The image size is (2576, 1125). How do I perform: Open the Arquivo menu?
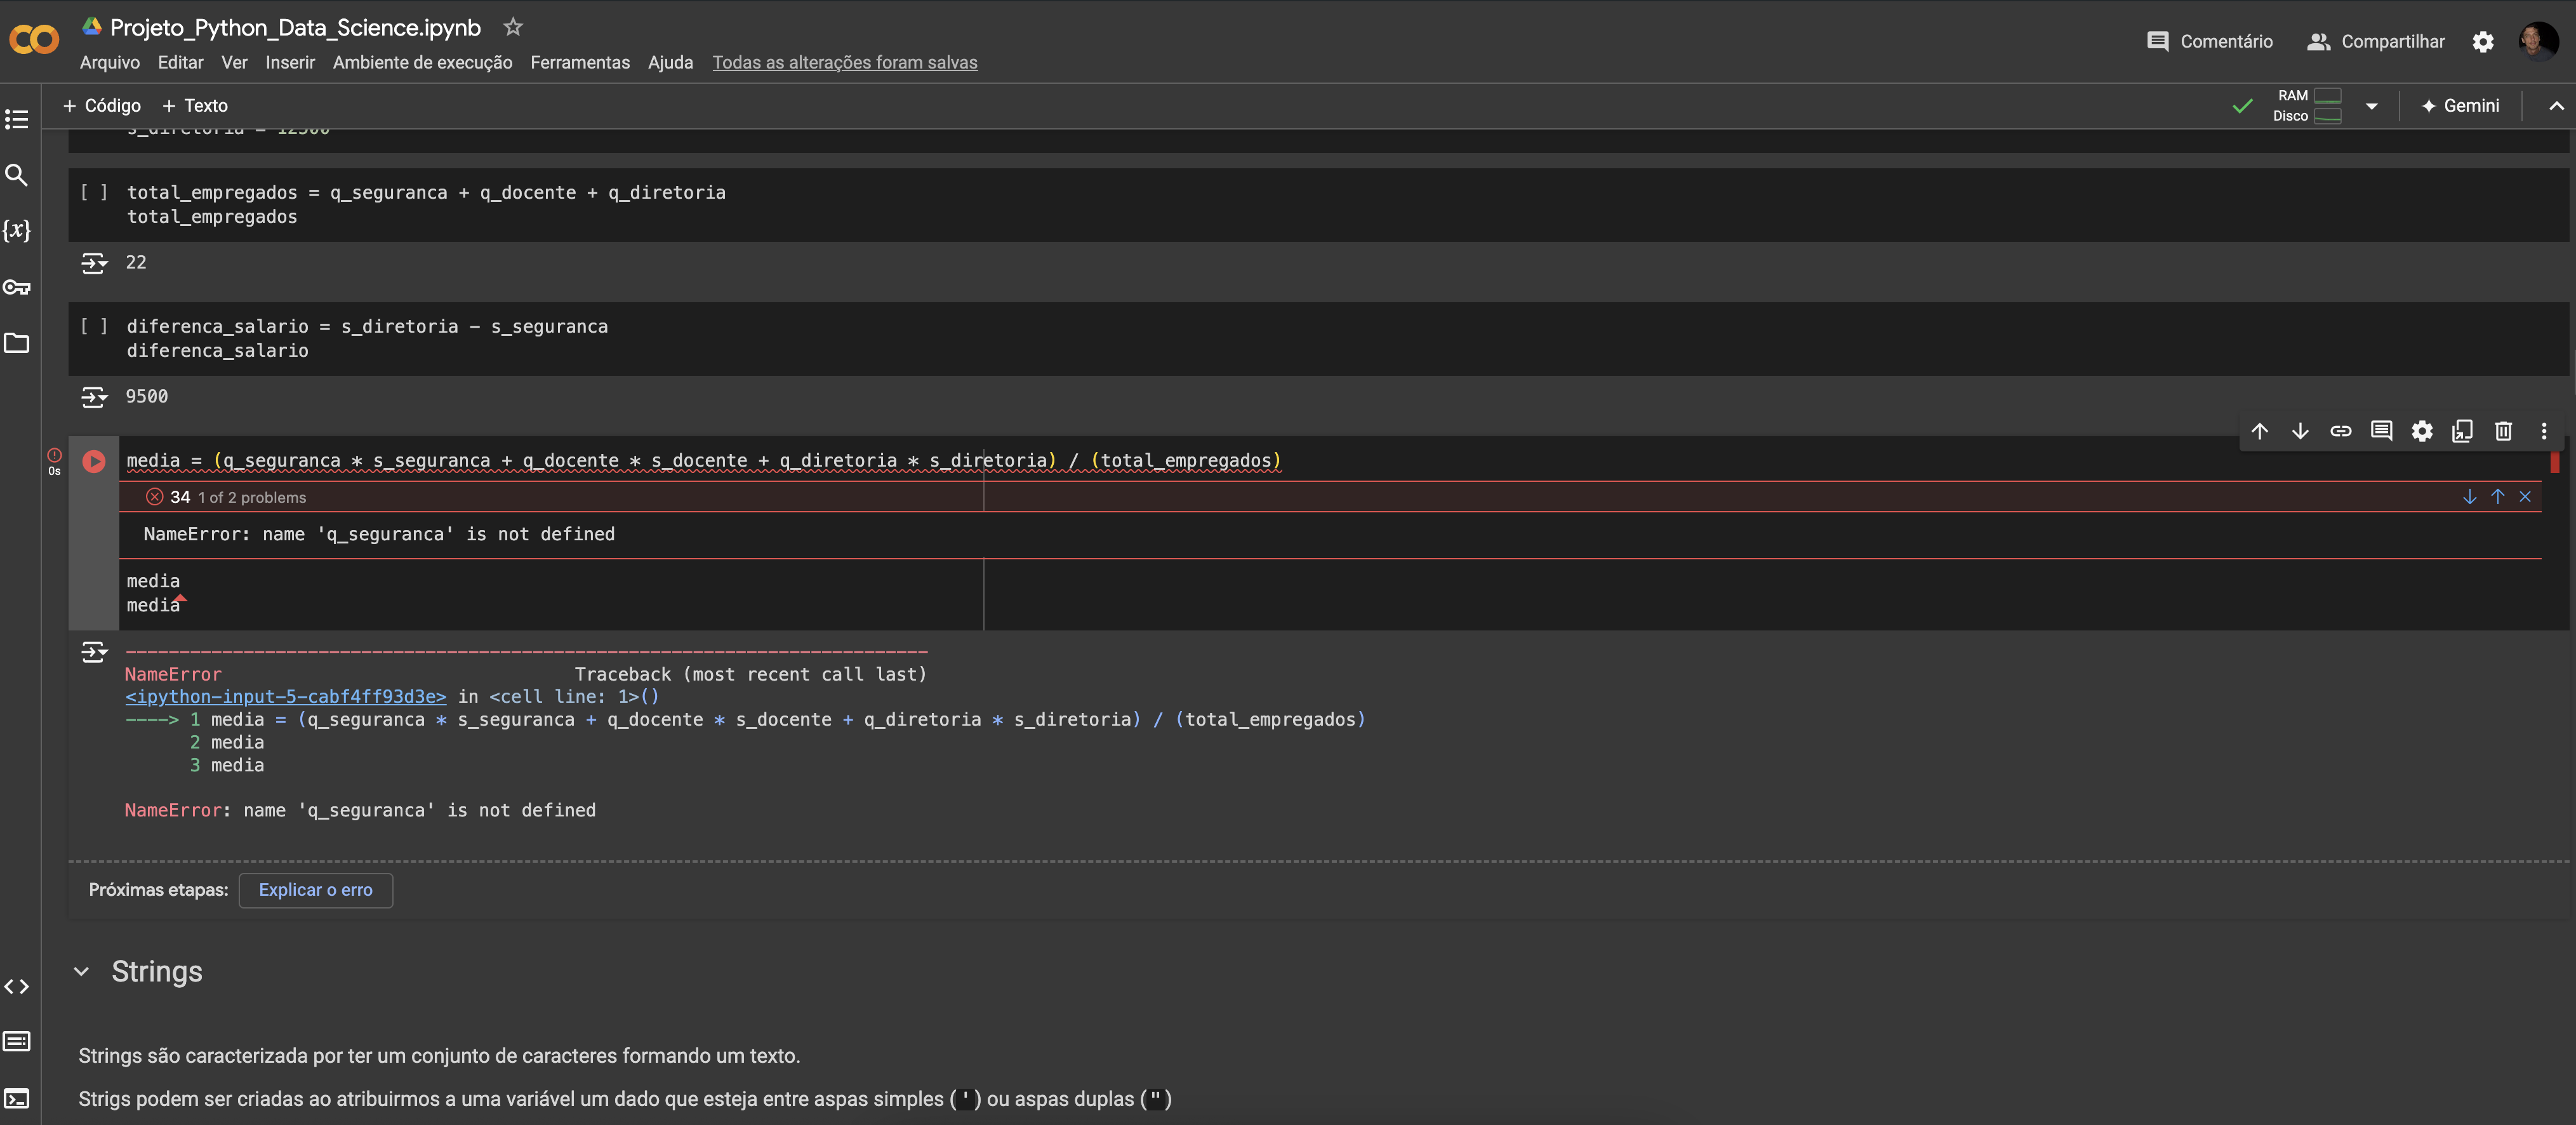click(110, 62)
